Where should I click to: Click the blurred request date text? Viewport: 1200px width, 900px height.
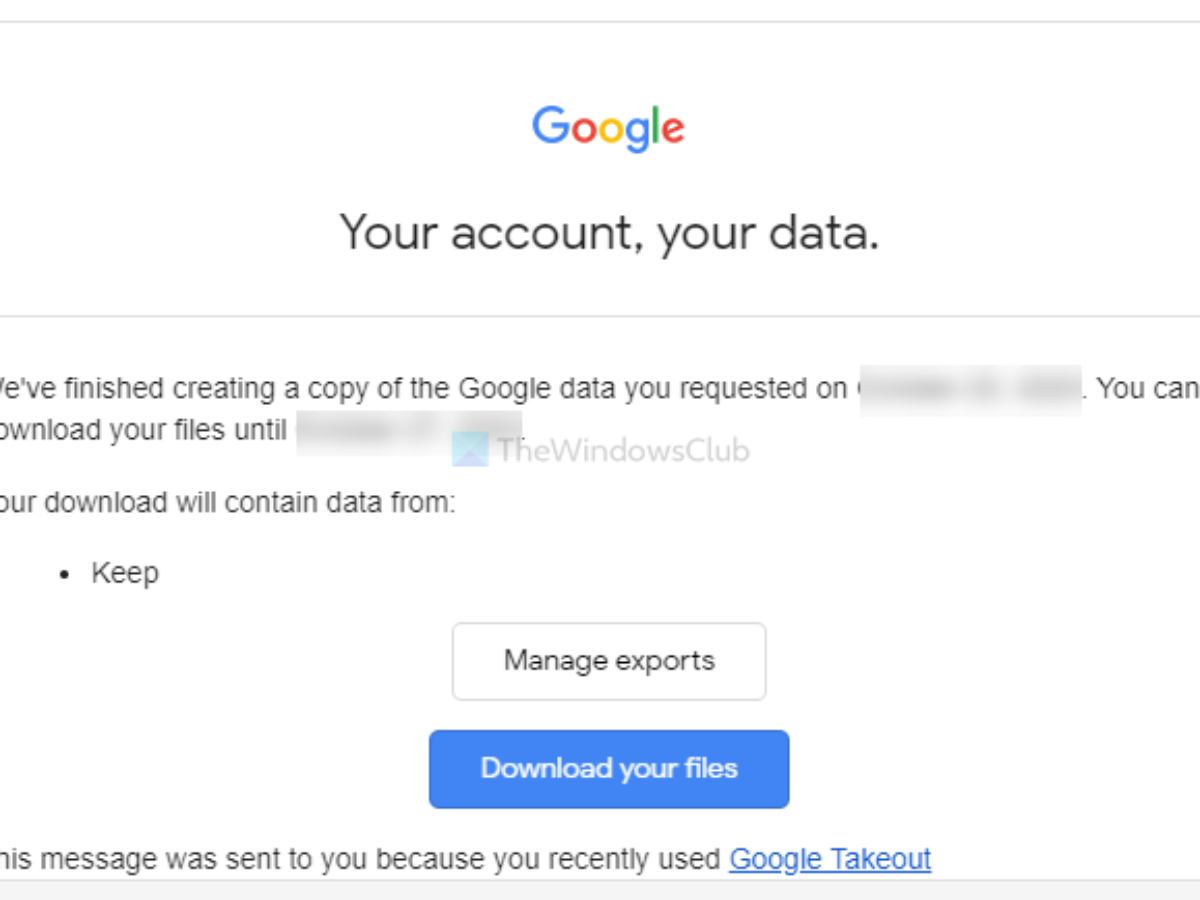[970, 389]
